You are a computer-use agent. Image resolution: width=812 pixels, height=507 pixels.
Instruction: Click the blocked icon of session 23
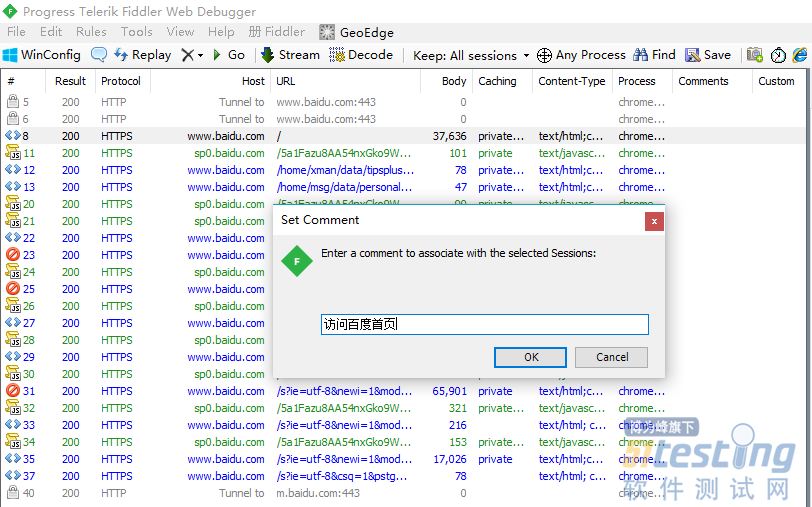[12, 255]
